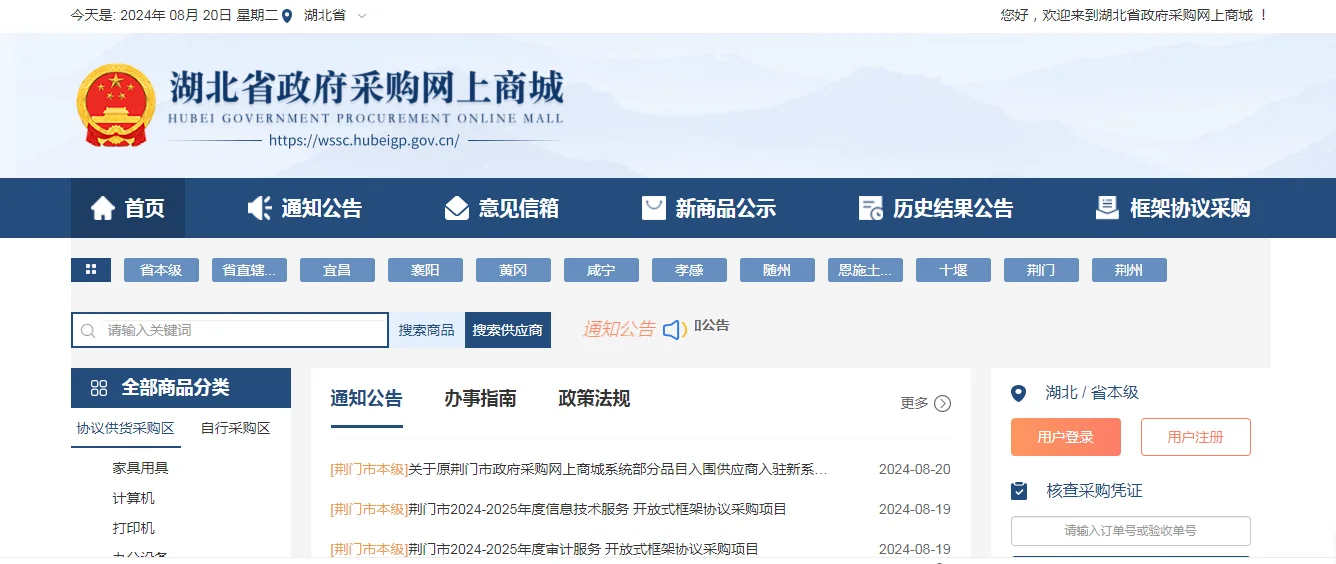Open the 计算机 category
This screenshot has width=1336, height=564.
click(x=134, y=498)
